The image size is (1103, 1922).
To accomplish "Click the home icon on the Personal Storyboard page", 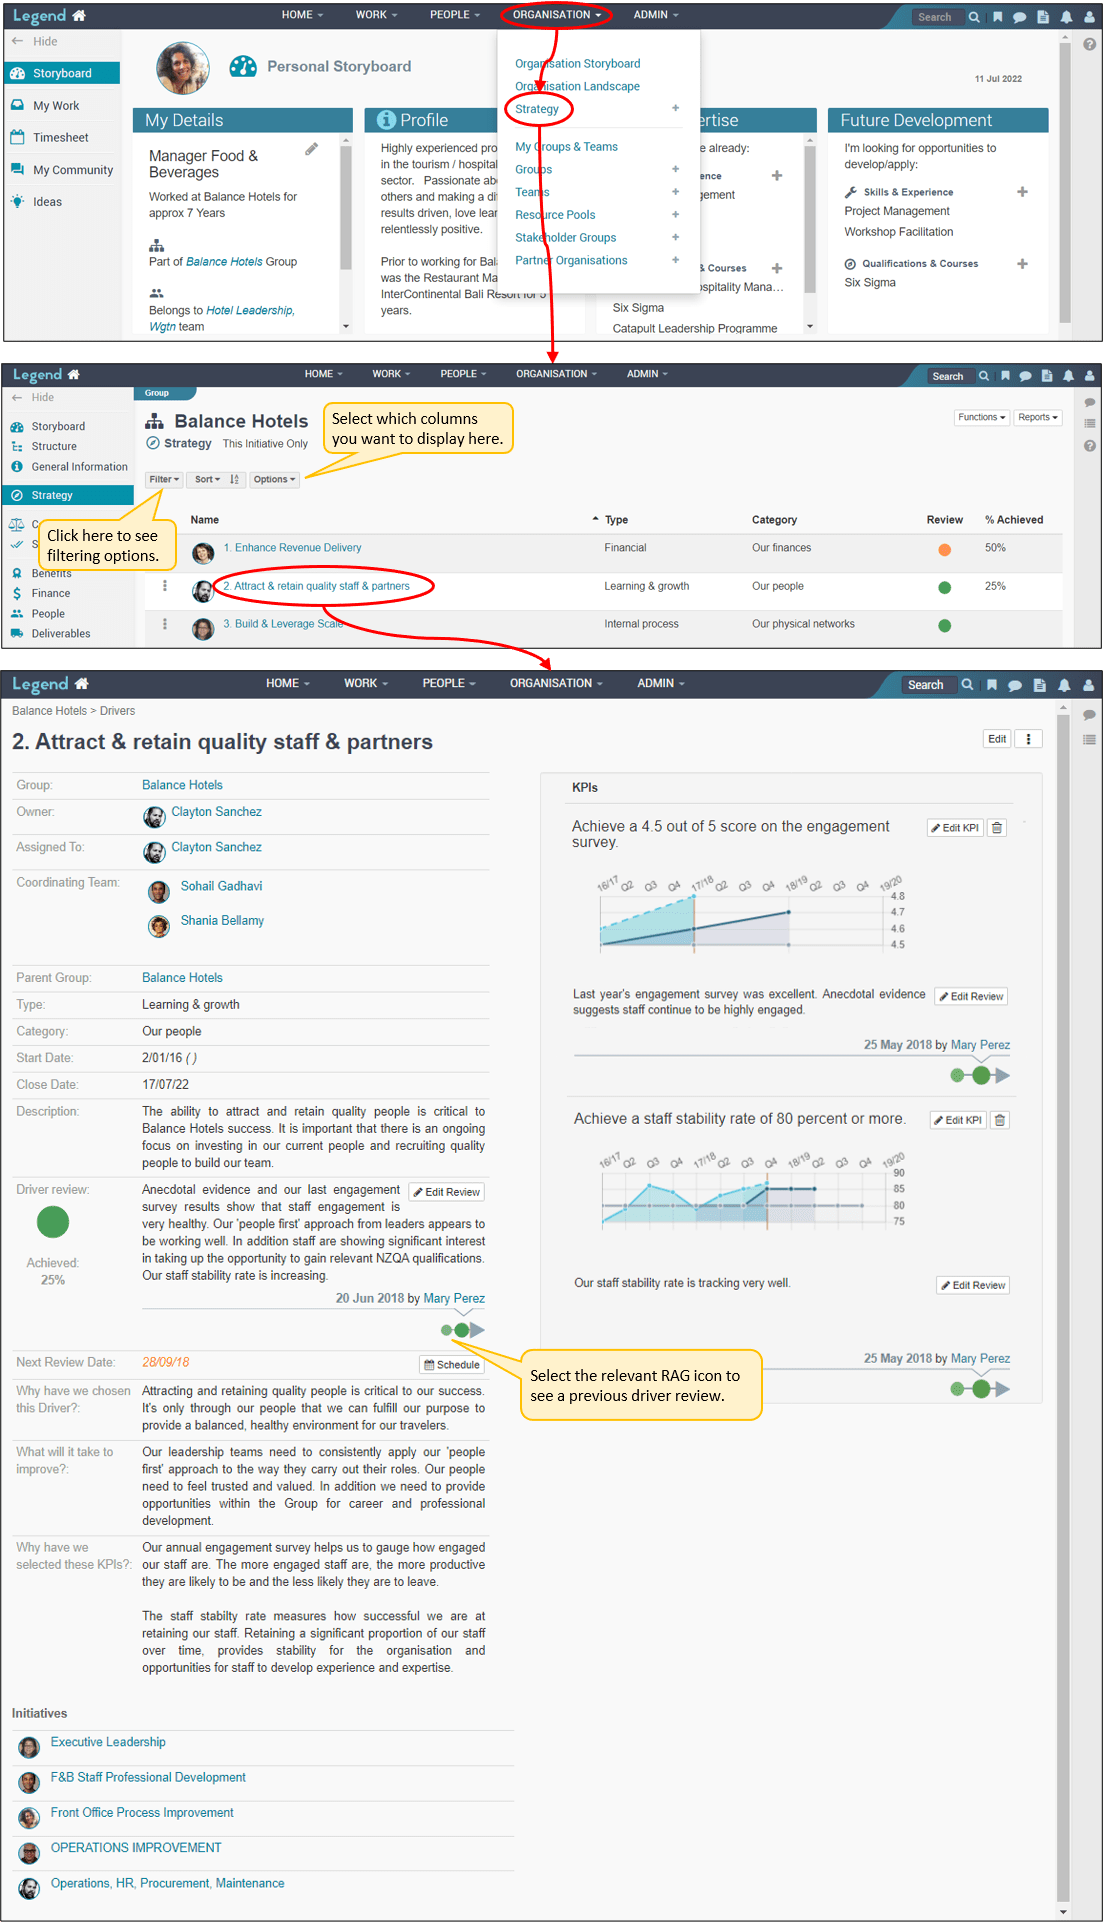I will point(79,15).
